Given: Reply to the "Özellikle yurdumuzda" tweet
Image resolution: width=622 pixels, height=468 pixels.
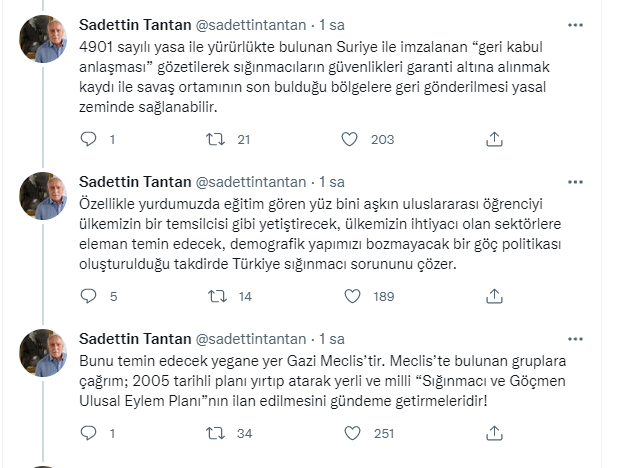Looking at the screenshot, I should [88, 296].
